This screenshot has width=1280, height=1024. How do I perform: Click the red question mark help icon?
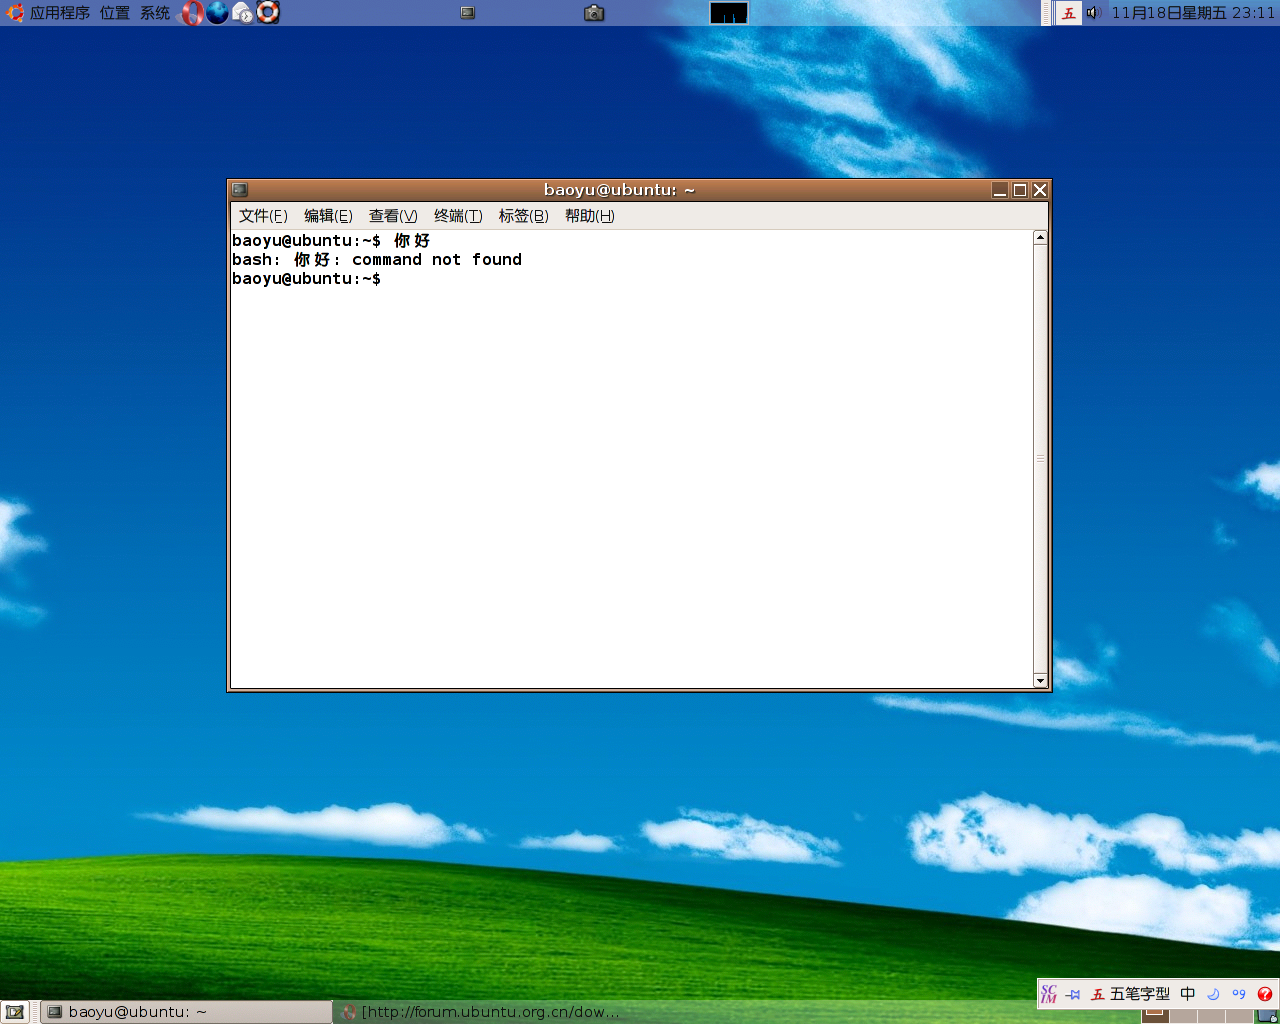pyautogui.click(x=1265, y=994)
